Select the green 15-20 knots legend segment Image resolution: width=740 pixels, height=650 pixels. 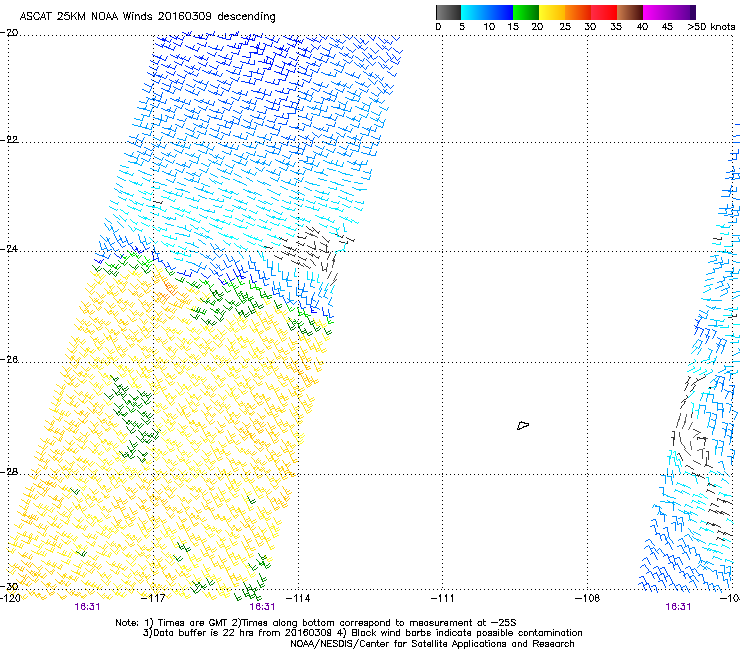click(x=526, y=12)
